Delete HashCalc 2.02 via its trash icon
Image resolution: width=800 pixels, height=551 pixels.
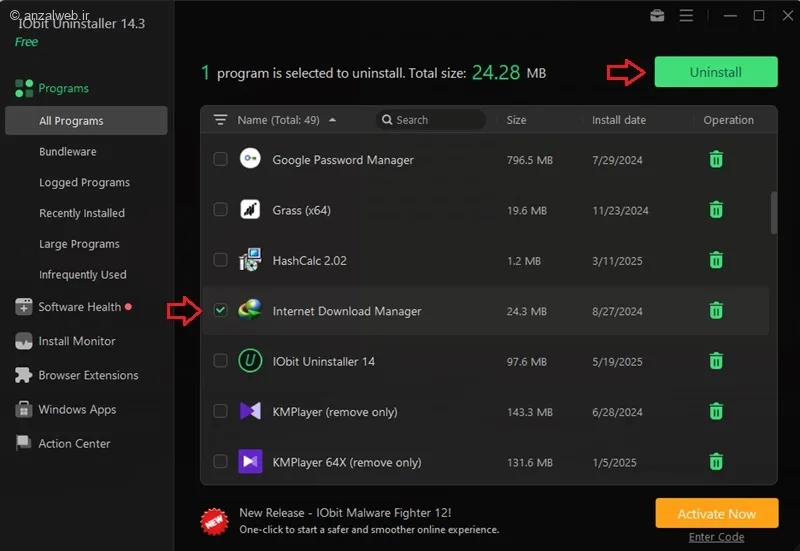pos(716,260)
